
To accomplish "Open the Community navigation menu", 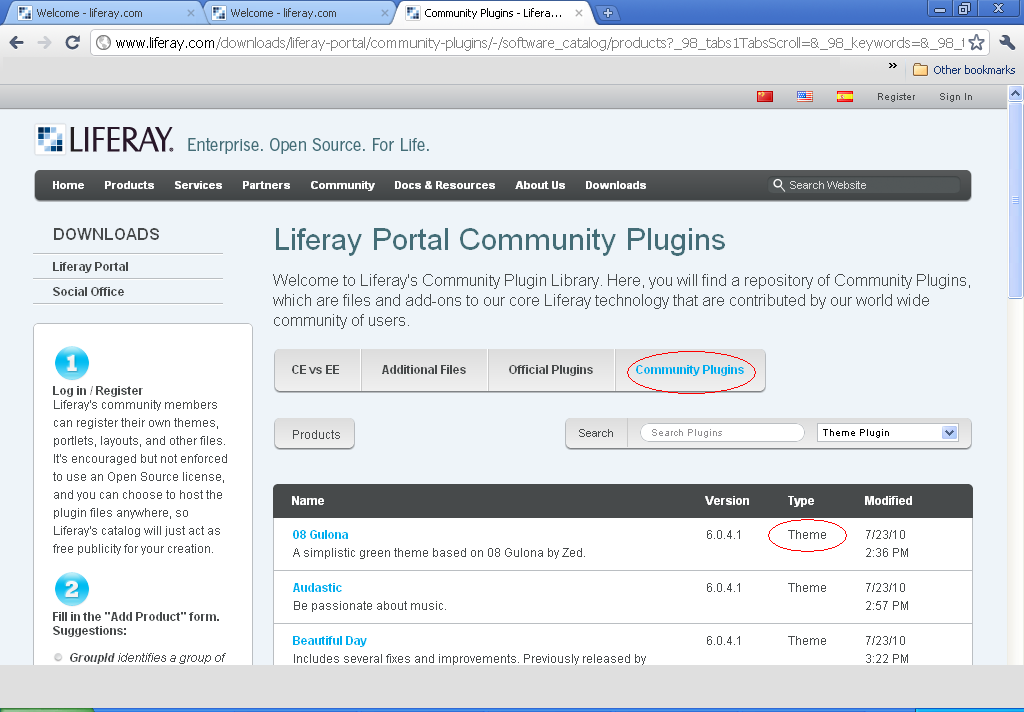I will pyautogui.click(x=342, y=185).
